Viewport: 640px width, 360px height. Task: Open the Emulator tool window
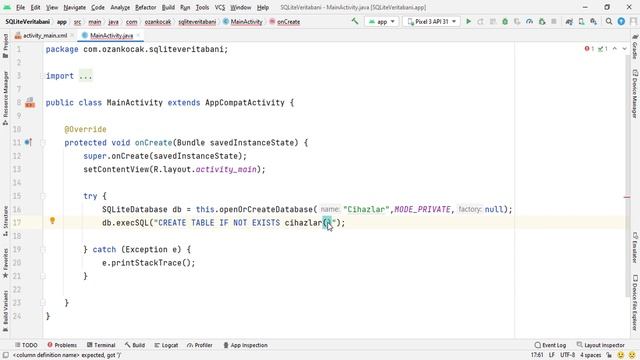coord(635,248)
